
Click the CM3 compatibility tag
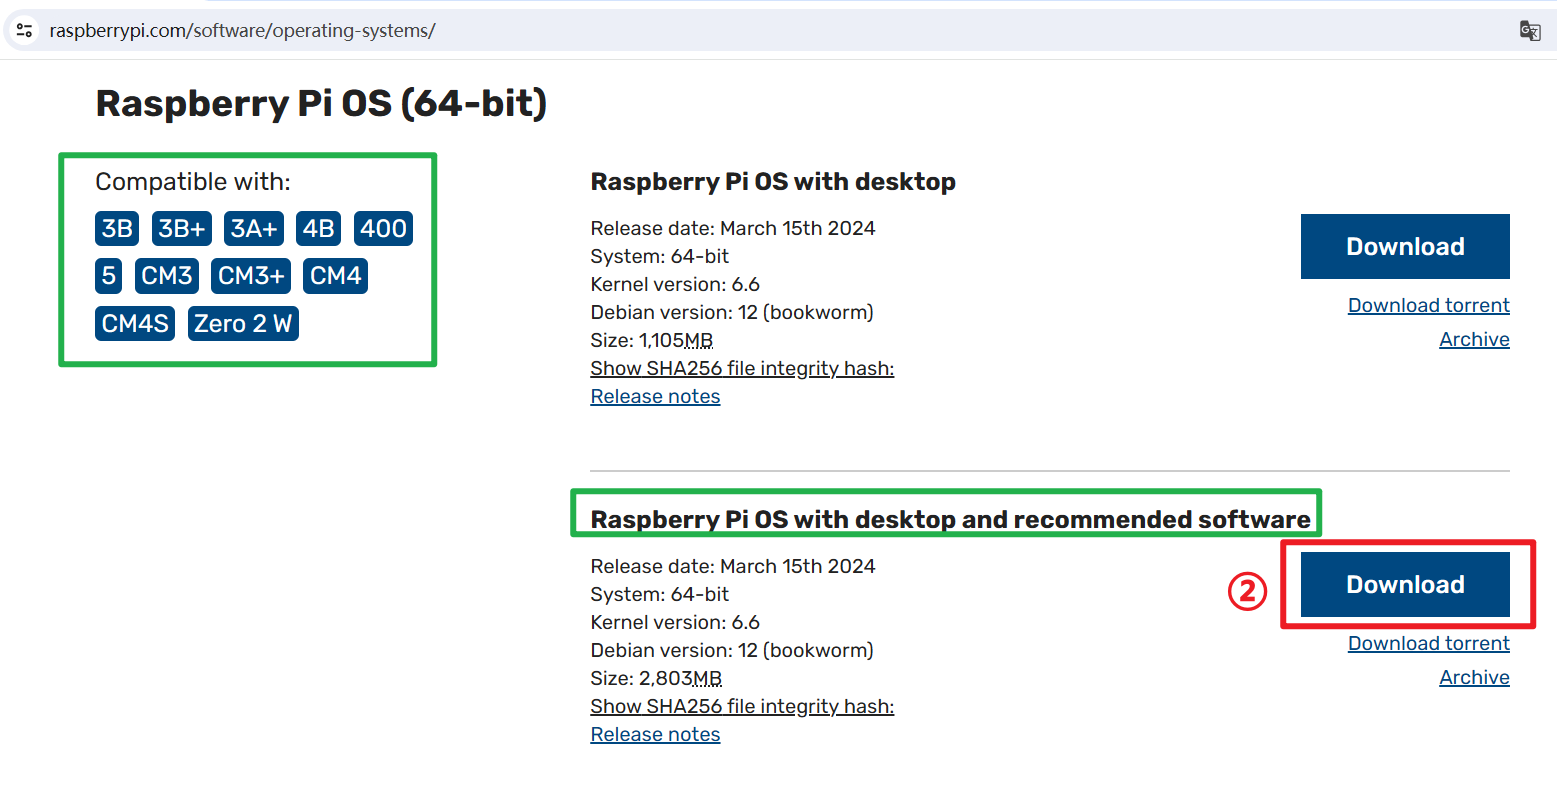(167, 275)
